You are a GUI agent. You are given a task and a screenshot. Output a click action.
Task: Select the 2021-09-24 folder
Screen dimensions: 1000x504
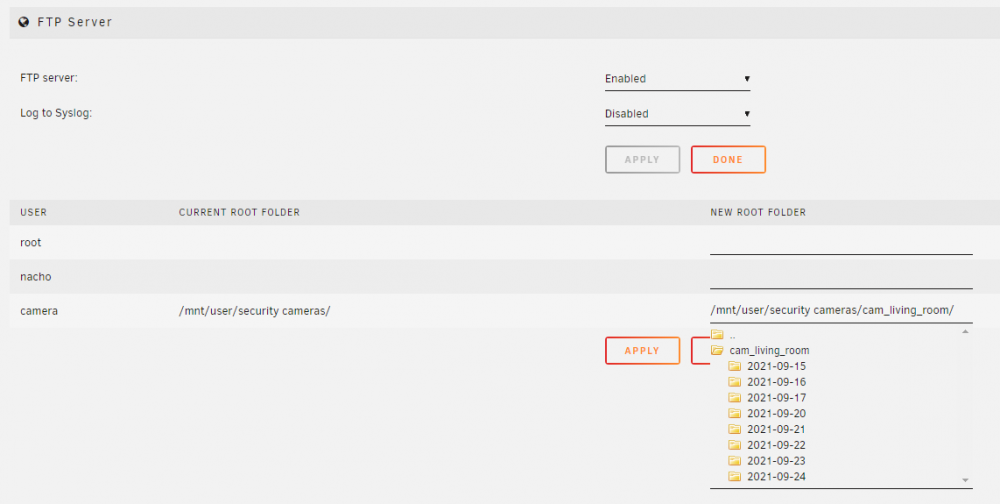click(776, 477)
